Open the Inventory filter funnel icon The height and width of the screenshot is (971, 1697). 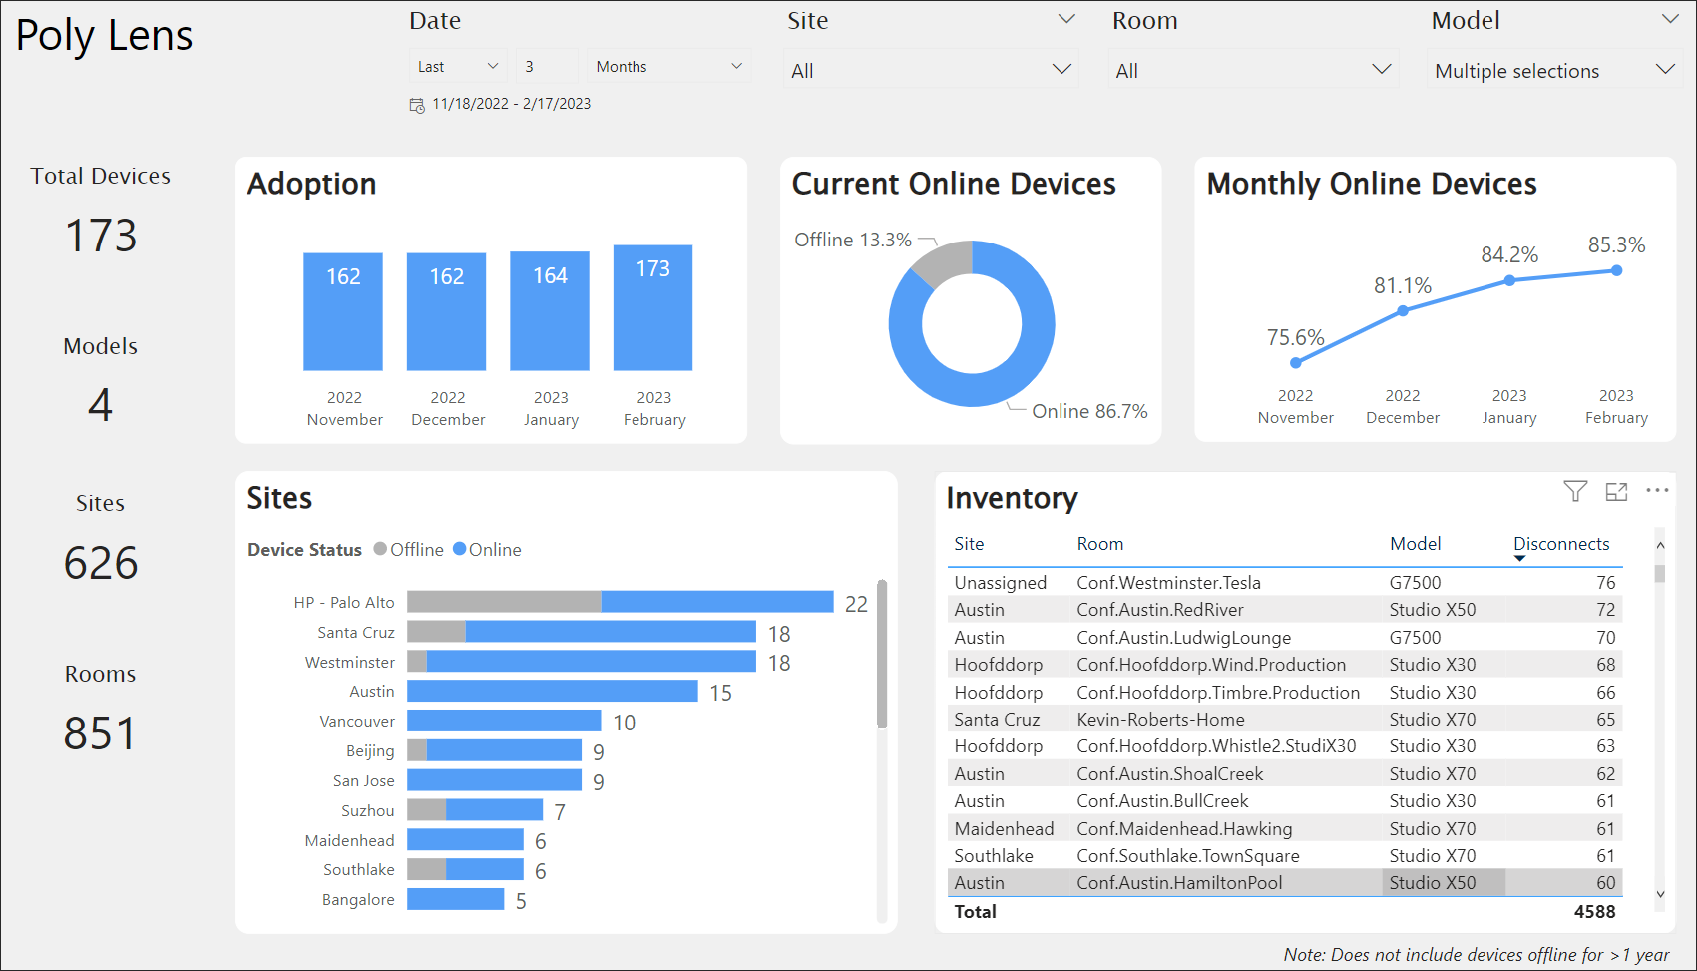1575,491
